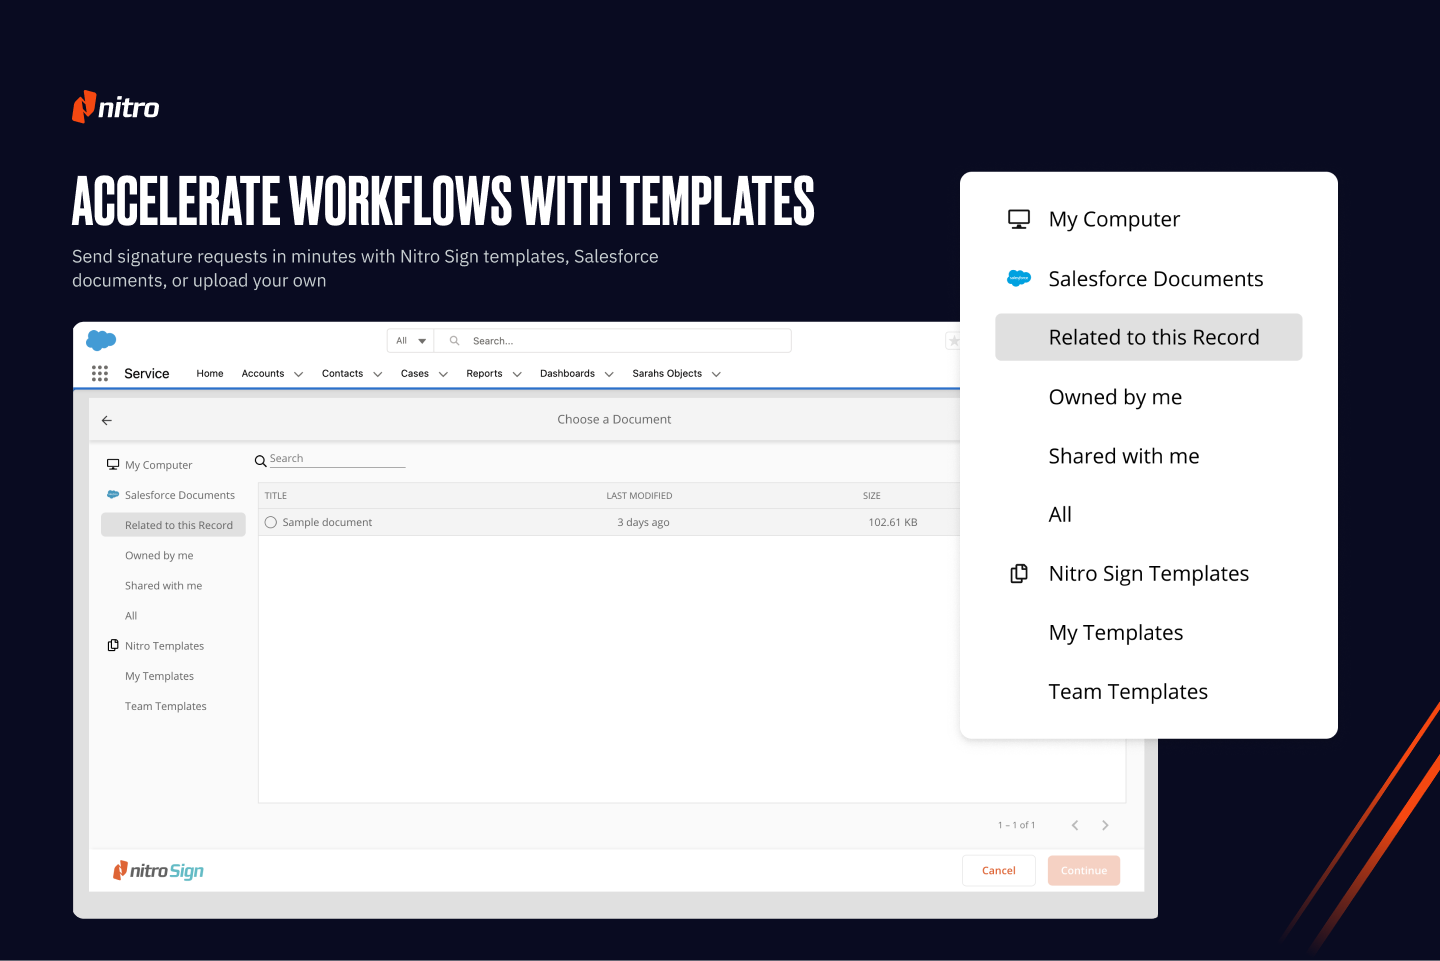Viewport: 1440px width, 961px height.
Task: Click the search magnifier in document list
Action: pyautogui.click(x=261, y=461)
